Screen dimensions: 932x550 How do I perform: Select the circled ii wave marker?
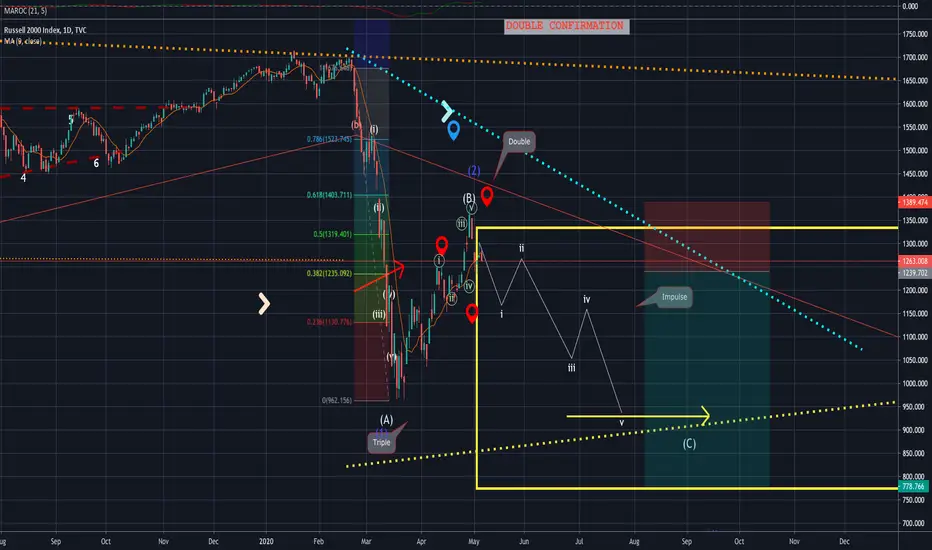452,298
